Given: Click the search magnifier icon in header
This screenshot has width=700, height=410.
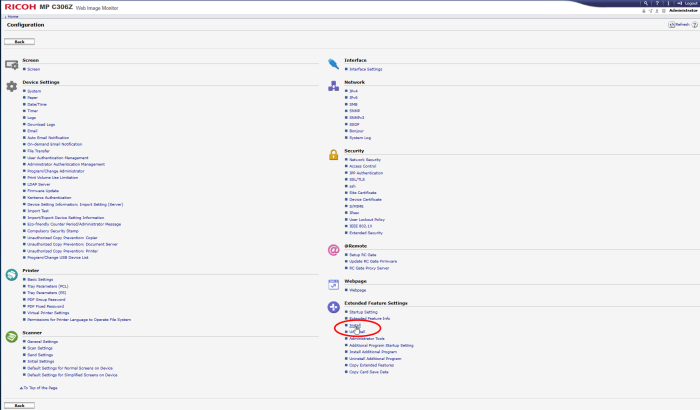Looking at the screenshot, I should tap(647, 5).
